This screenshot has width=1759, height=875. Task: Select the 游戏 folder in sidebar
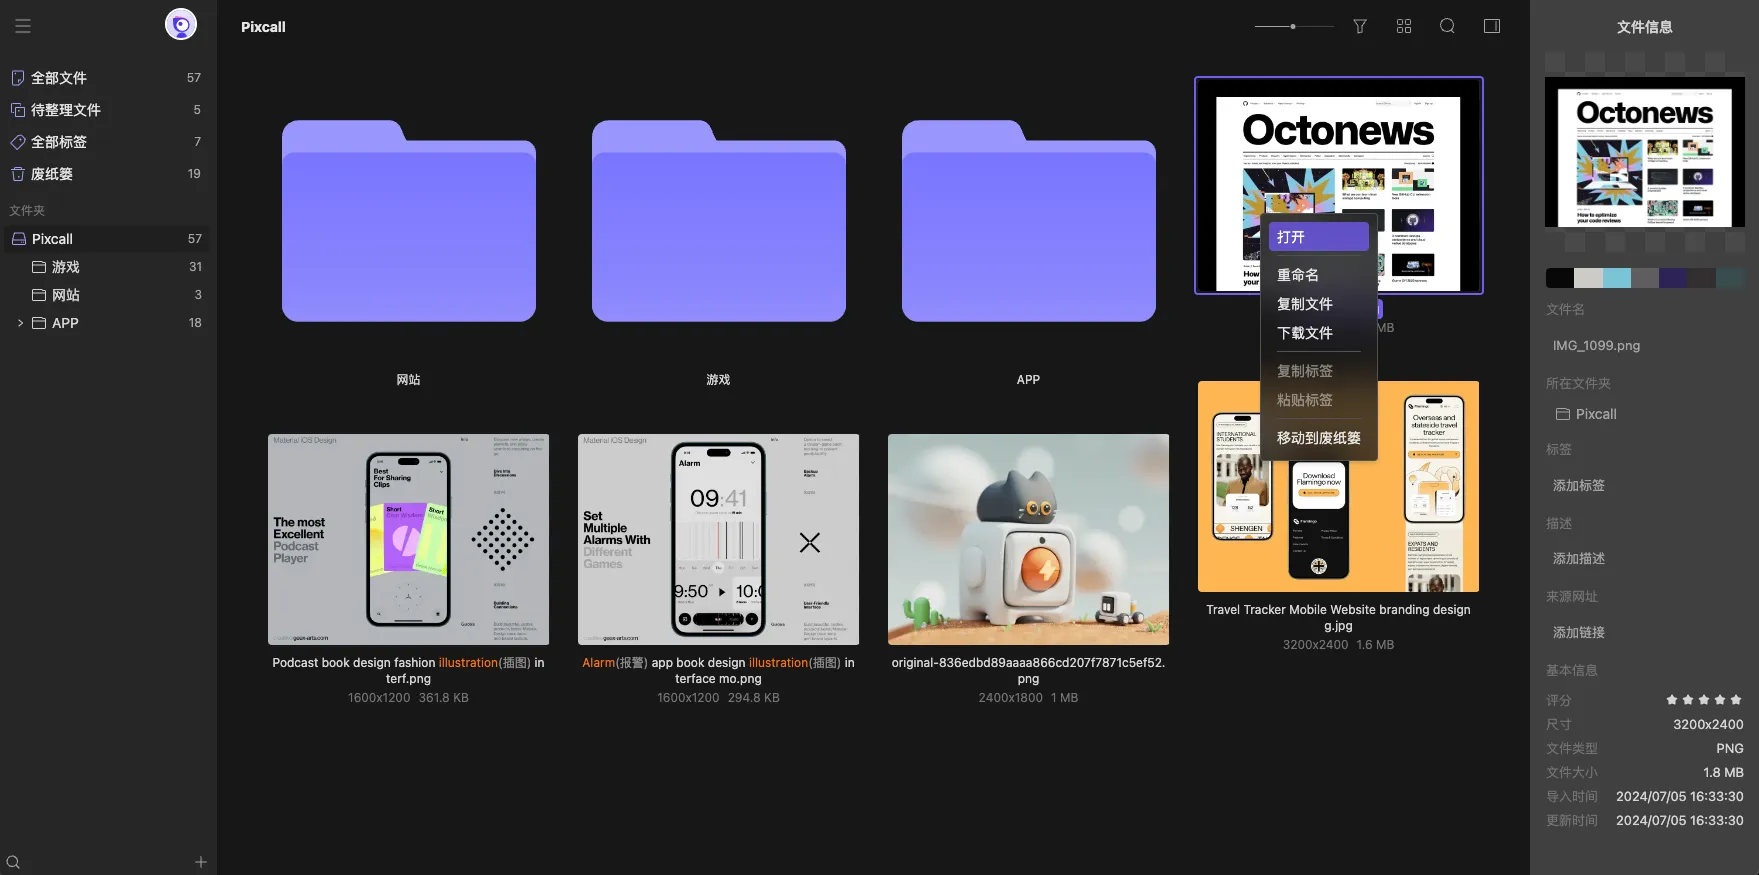point(66,267)
